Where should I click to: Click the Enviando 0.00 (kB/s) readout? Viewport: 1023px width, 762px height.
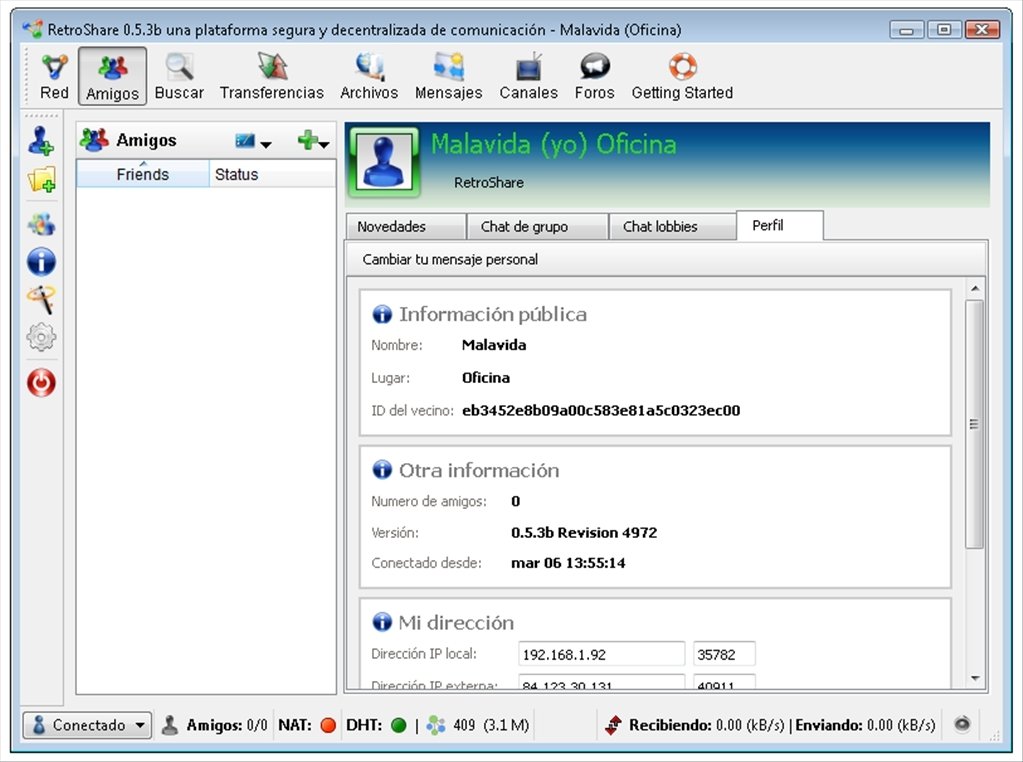(865, 725)
